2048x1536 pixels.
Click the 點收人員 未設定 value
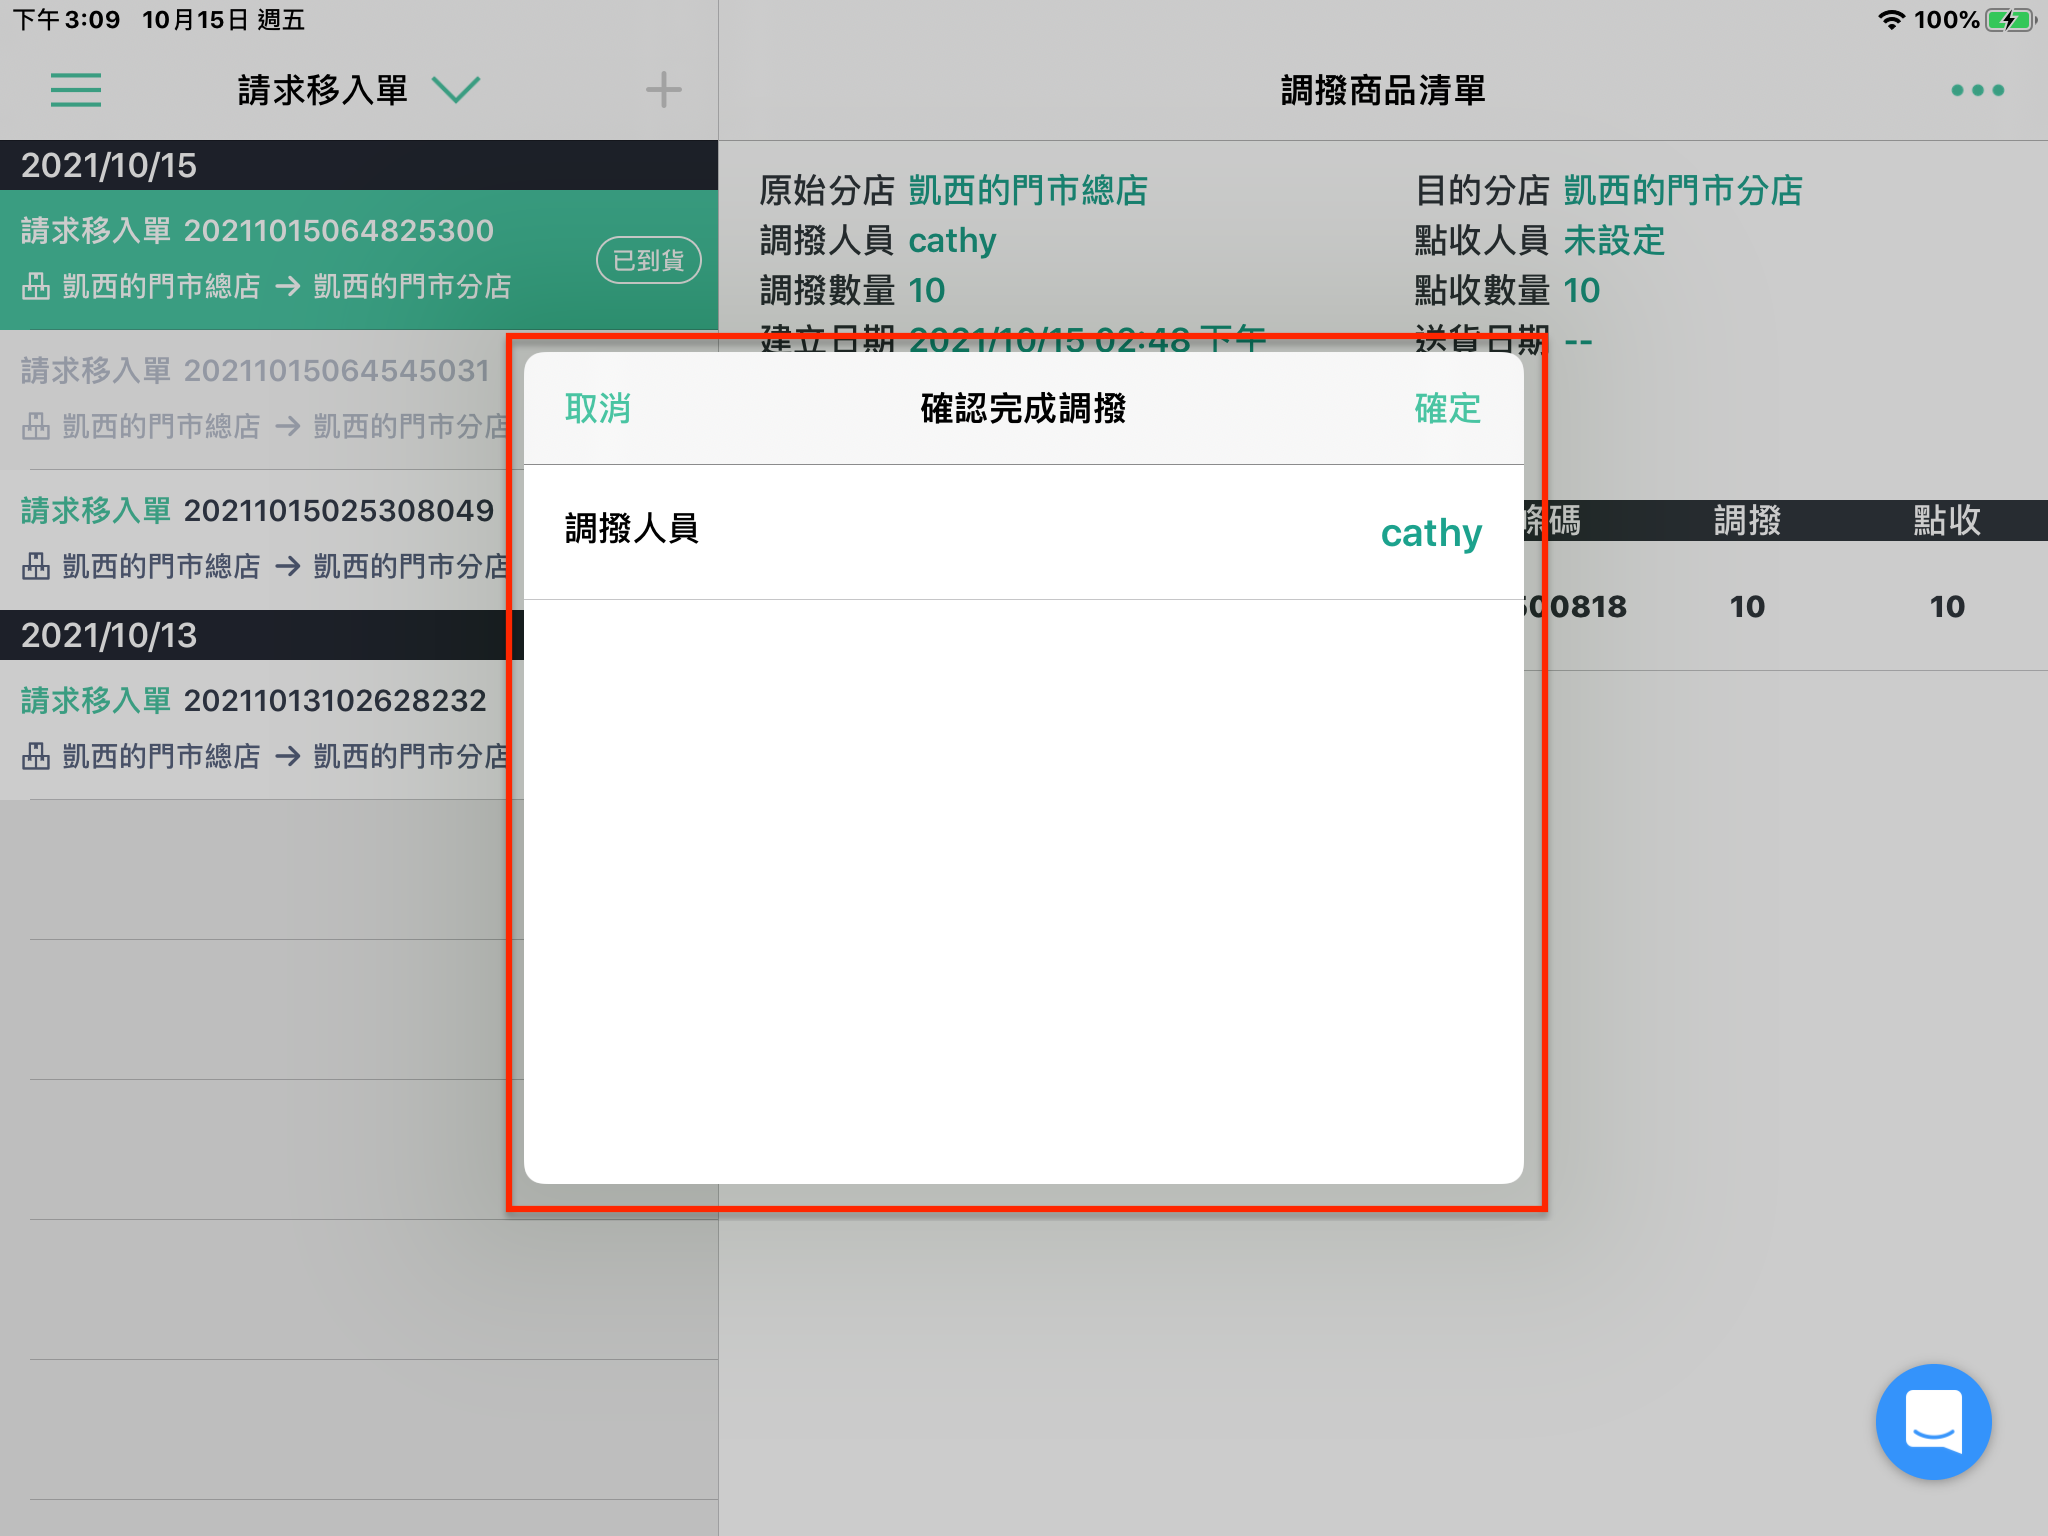[1613, 240]
